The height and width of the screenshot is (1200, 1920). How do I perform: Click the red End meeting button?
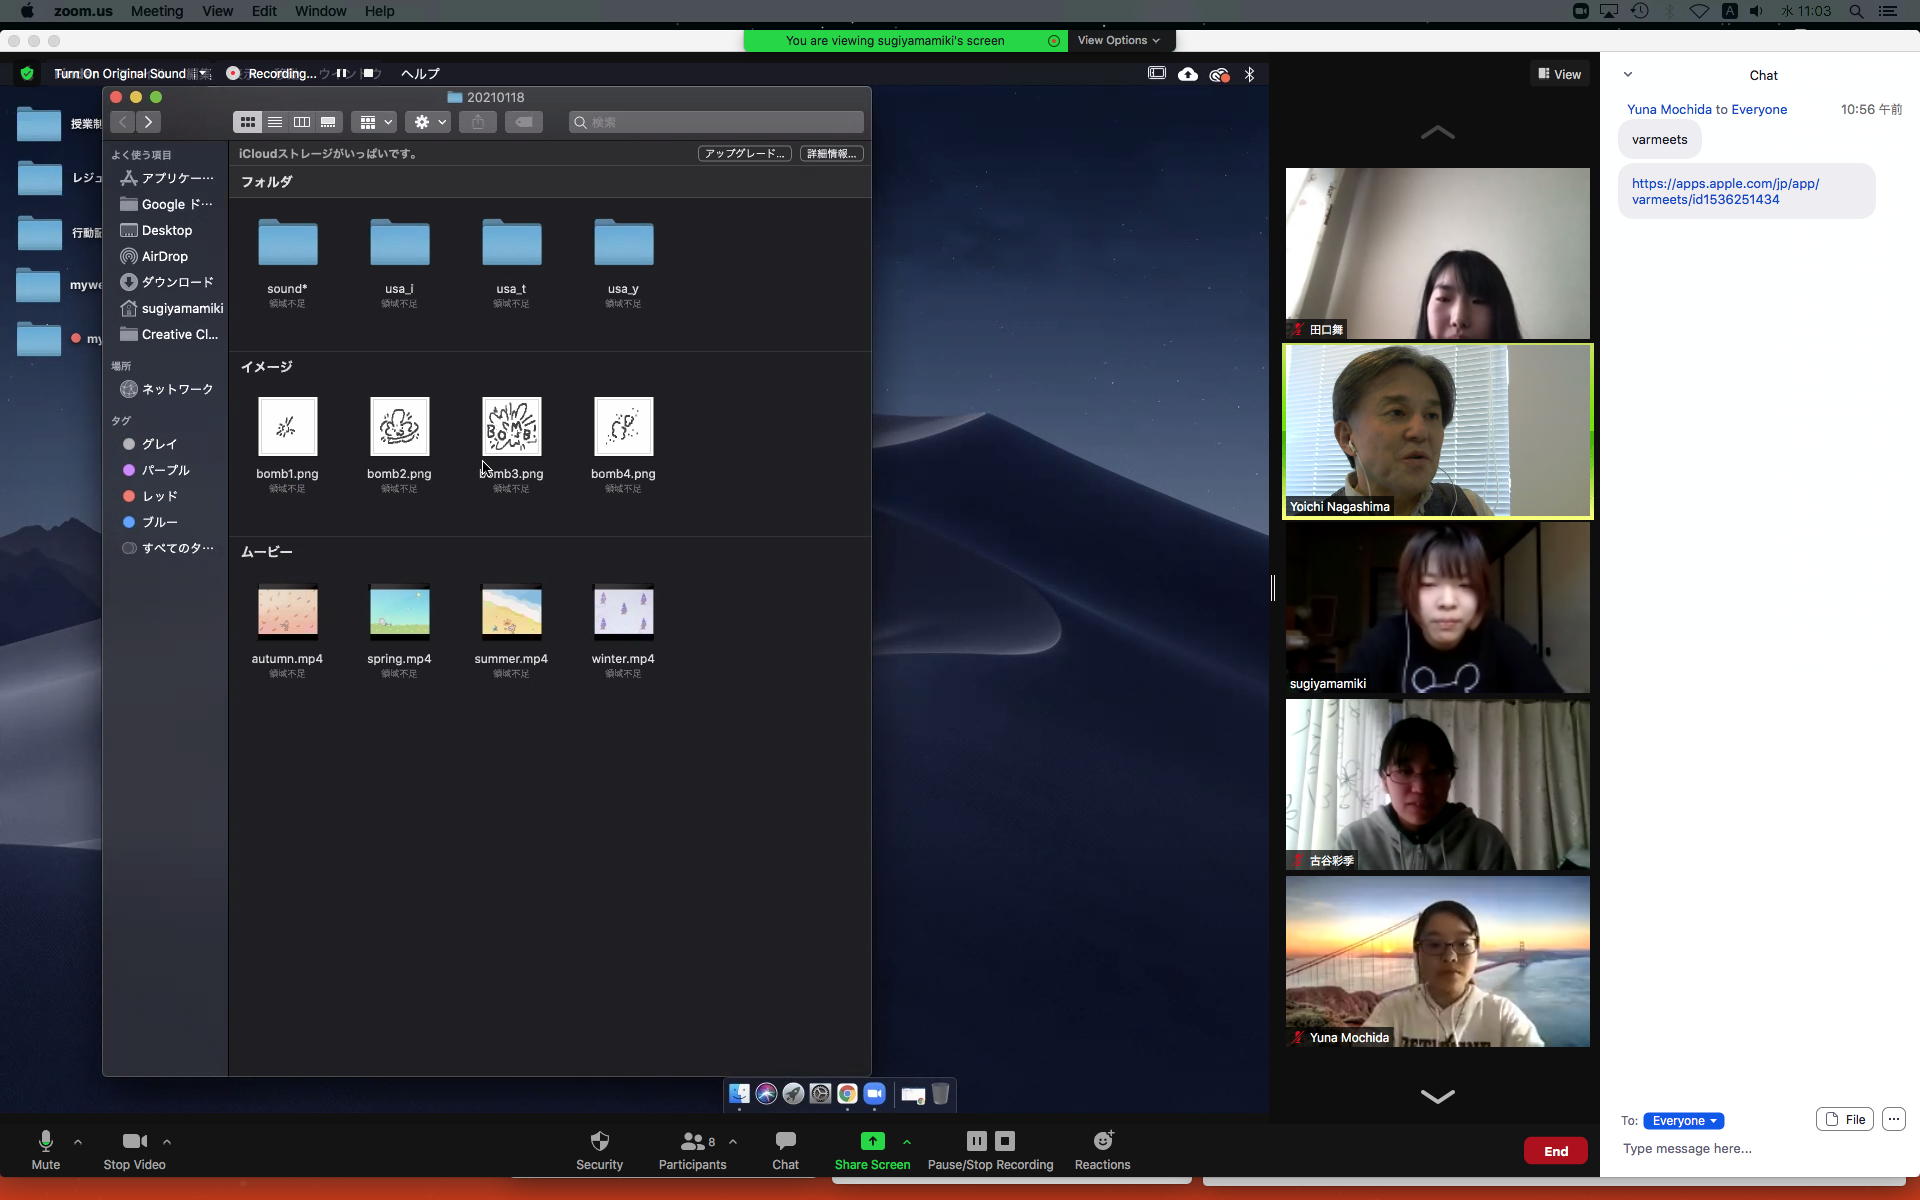pyautogui.click(x=1555, y=1151)
